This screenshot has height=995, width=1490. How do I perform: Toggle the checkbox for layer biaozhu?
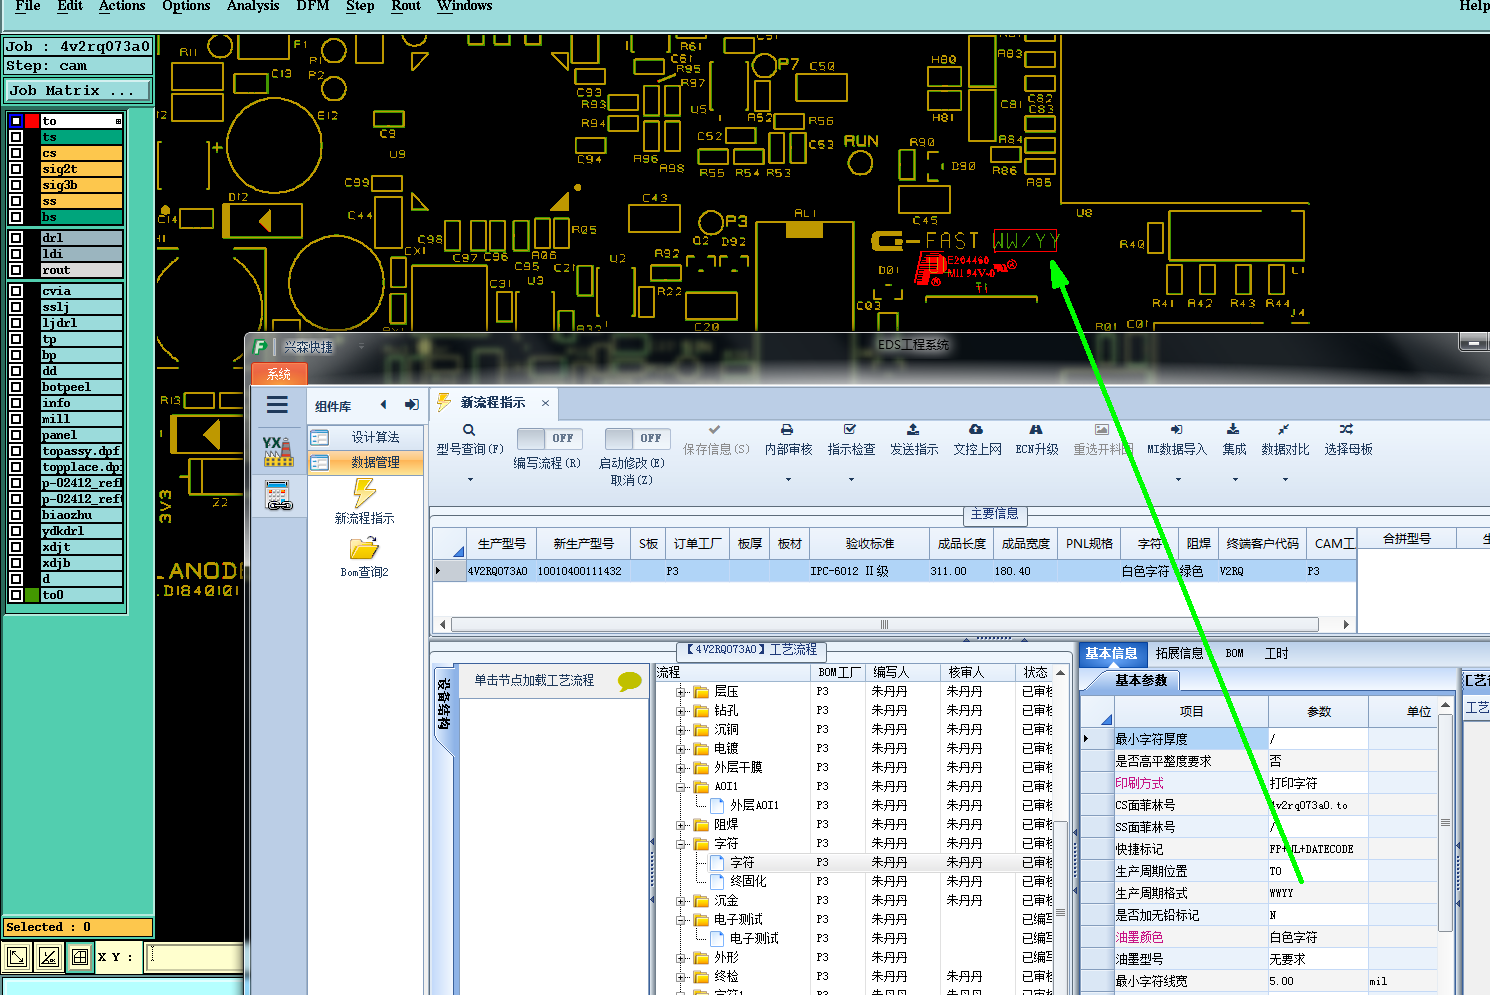(16, 515)
